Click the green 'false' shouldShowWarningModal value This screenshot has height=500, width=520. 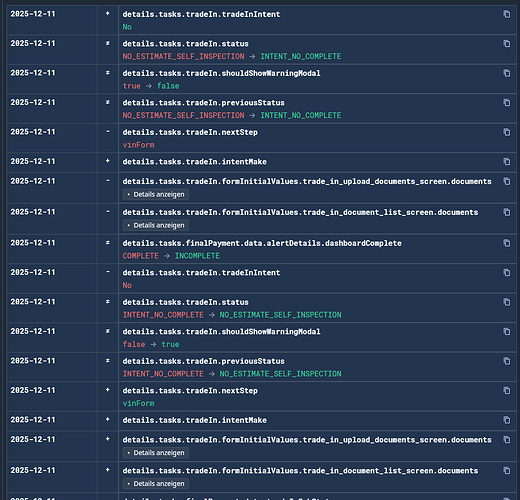click(168, 86)
